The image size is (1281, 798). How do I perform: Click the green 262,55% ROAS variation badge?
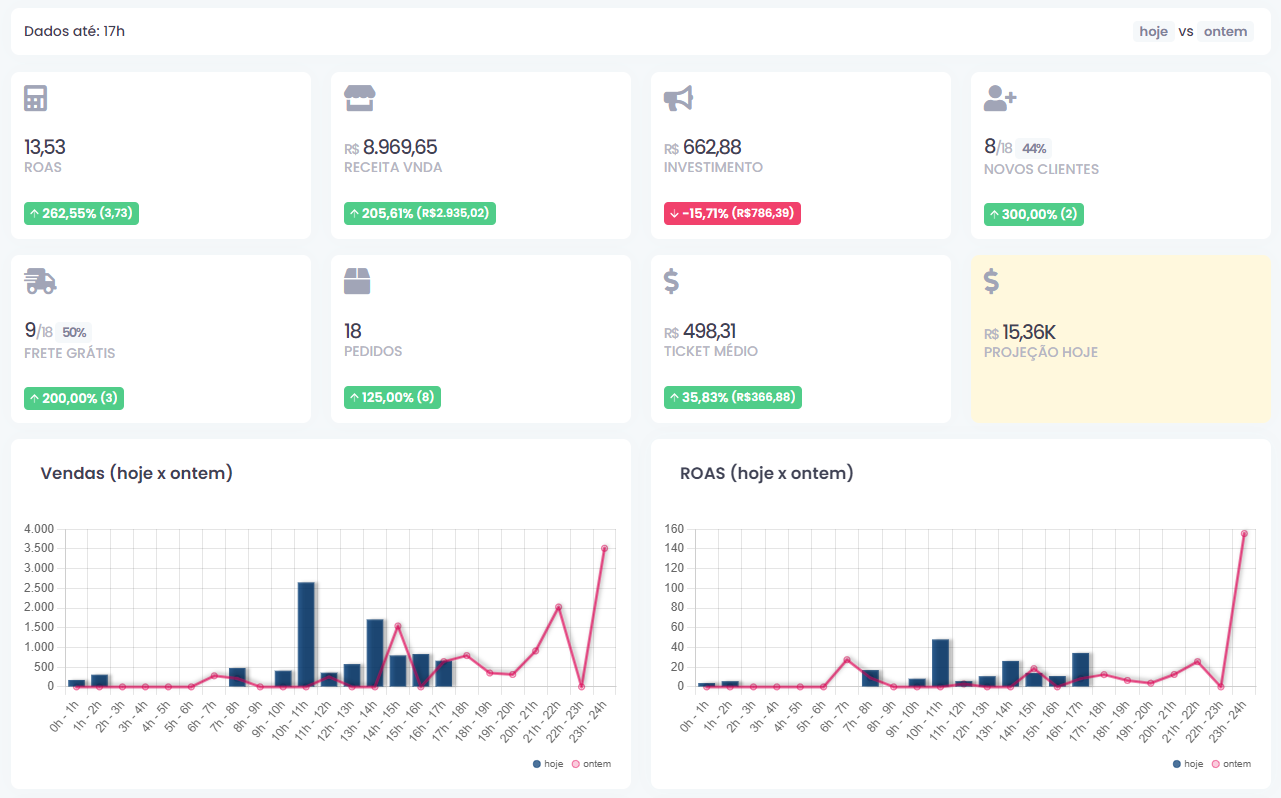(x=81, y=213)
